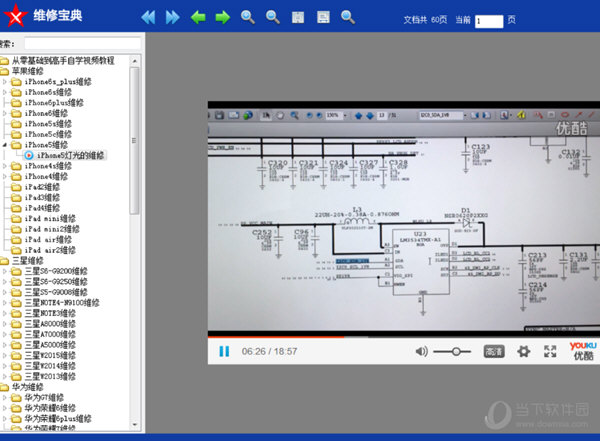This screenshot has width=600, height=441.
Task: Click the double-left rewind arrow in top toolbar
Action: coord(148,17)
